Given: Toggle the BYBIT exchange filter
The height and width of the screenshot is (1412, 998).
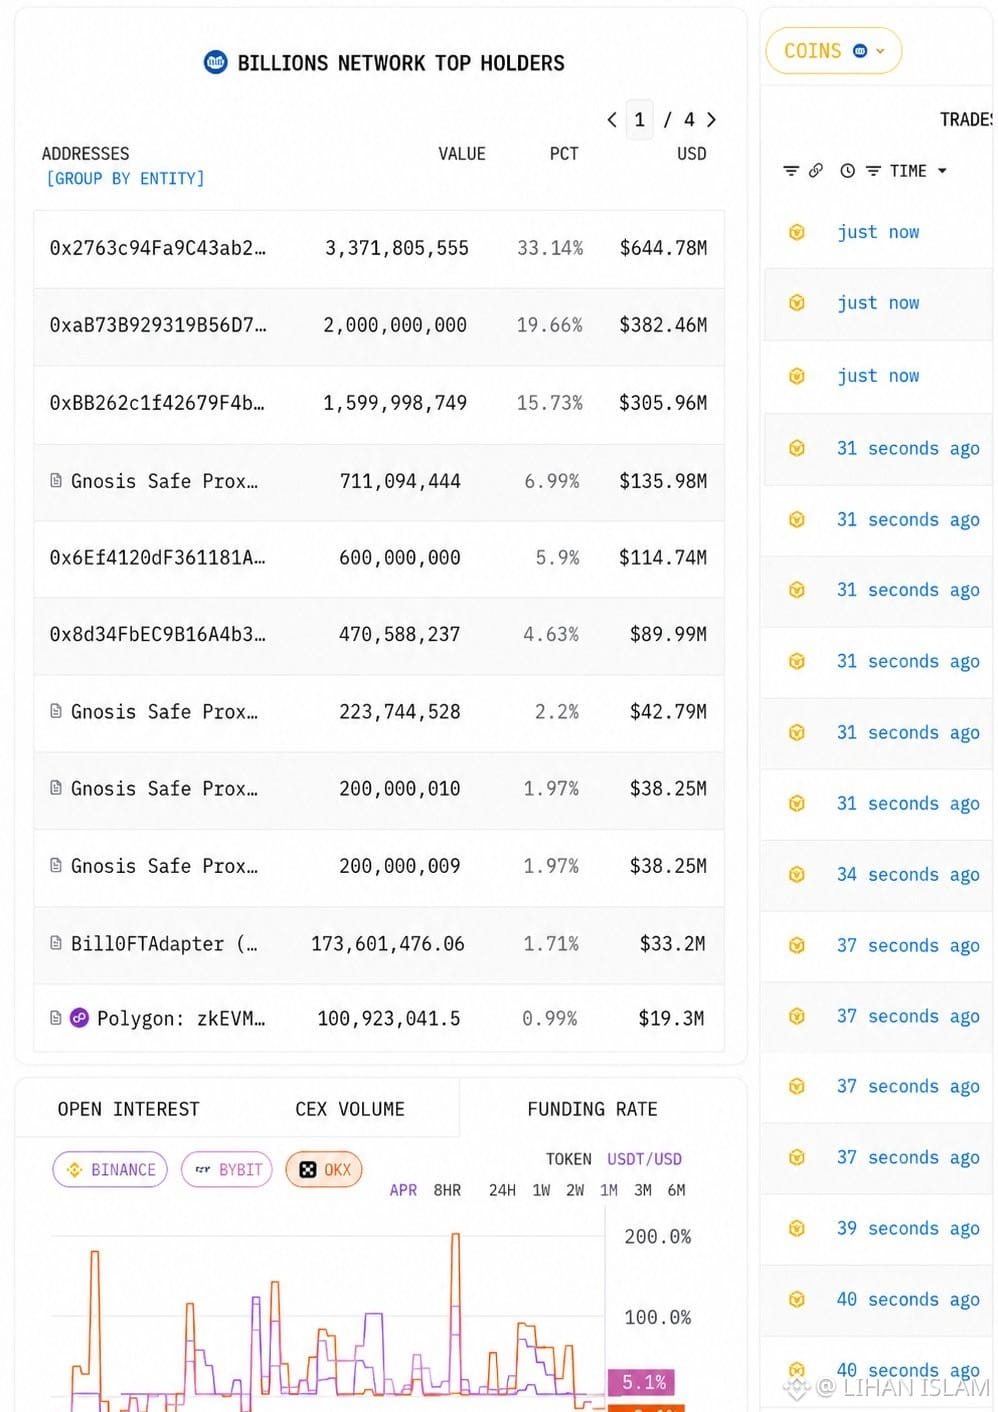Looking at the screenshot, I should [x=227, y=1169].
